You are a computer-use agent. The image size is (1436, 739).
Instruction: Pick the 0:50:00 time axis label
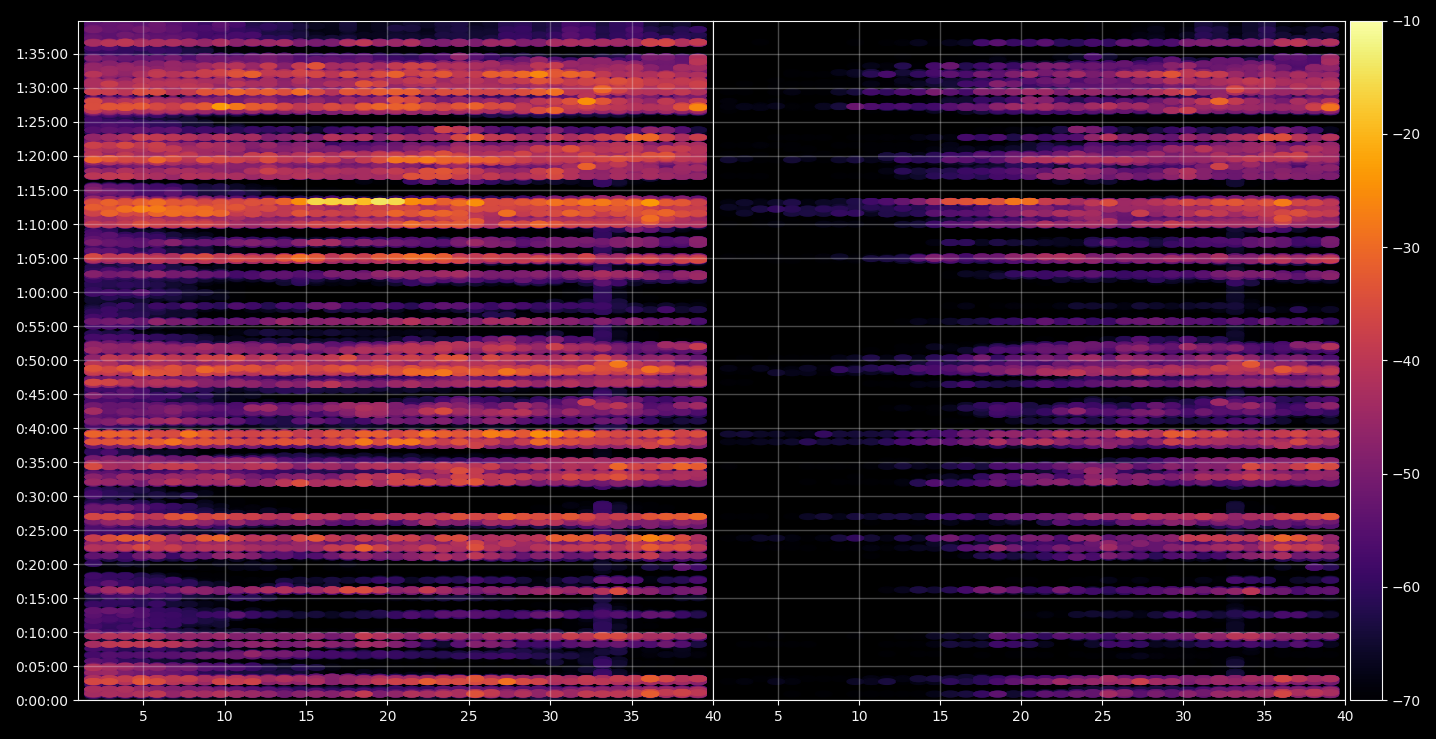(42, 360)
